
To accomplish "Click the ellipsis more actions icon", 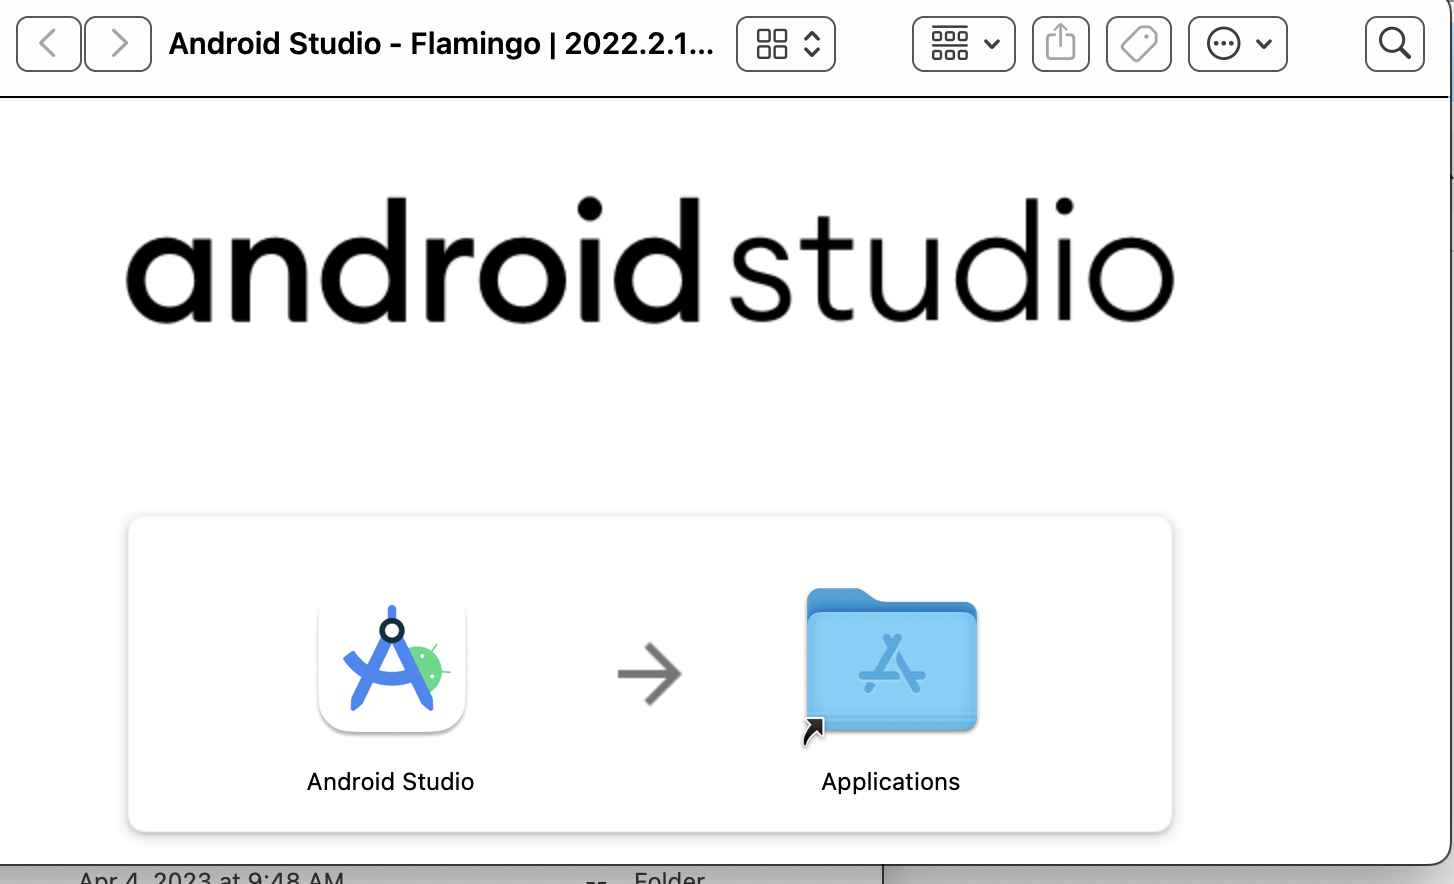I will click(1223, 44).
